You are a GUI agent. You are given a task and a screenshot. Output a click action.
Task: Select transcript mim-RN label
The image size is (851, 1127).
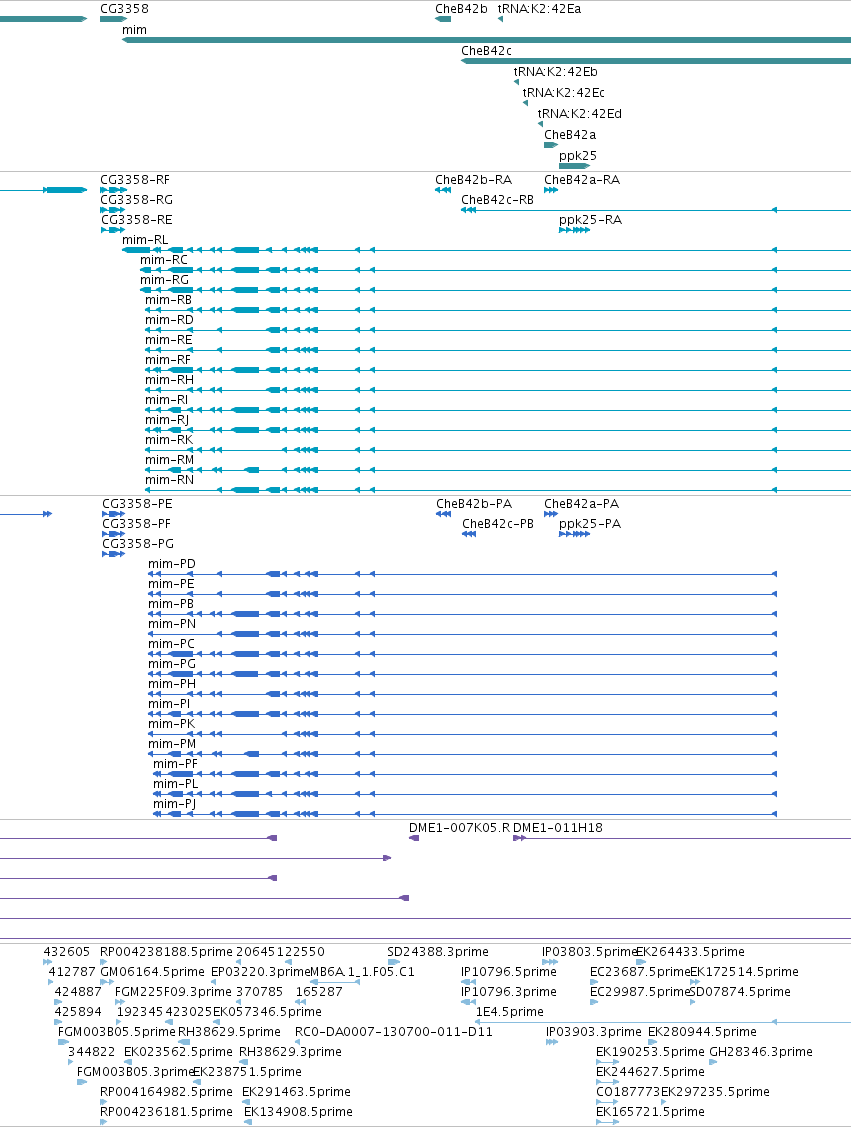click(170, 480)
